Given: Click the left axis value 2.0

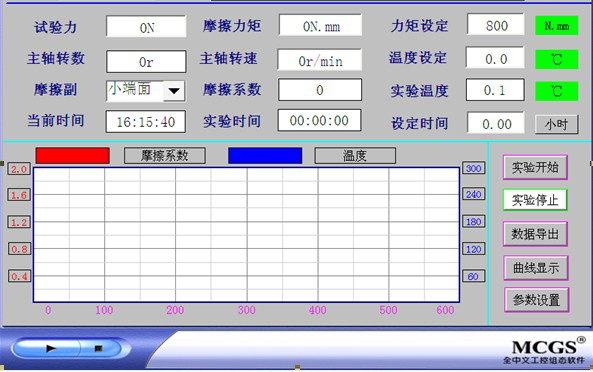Looking at the screenshot, I should click(19, 169).
